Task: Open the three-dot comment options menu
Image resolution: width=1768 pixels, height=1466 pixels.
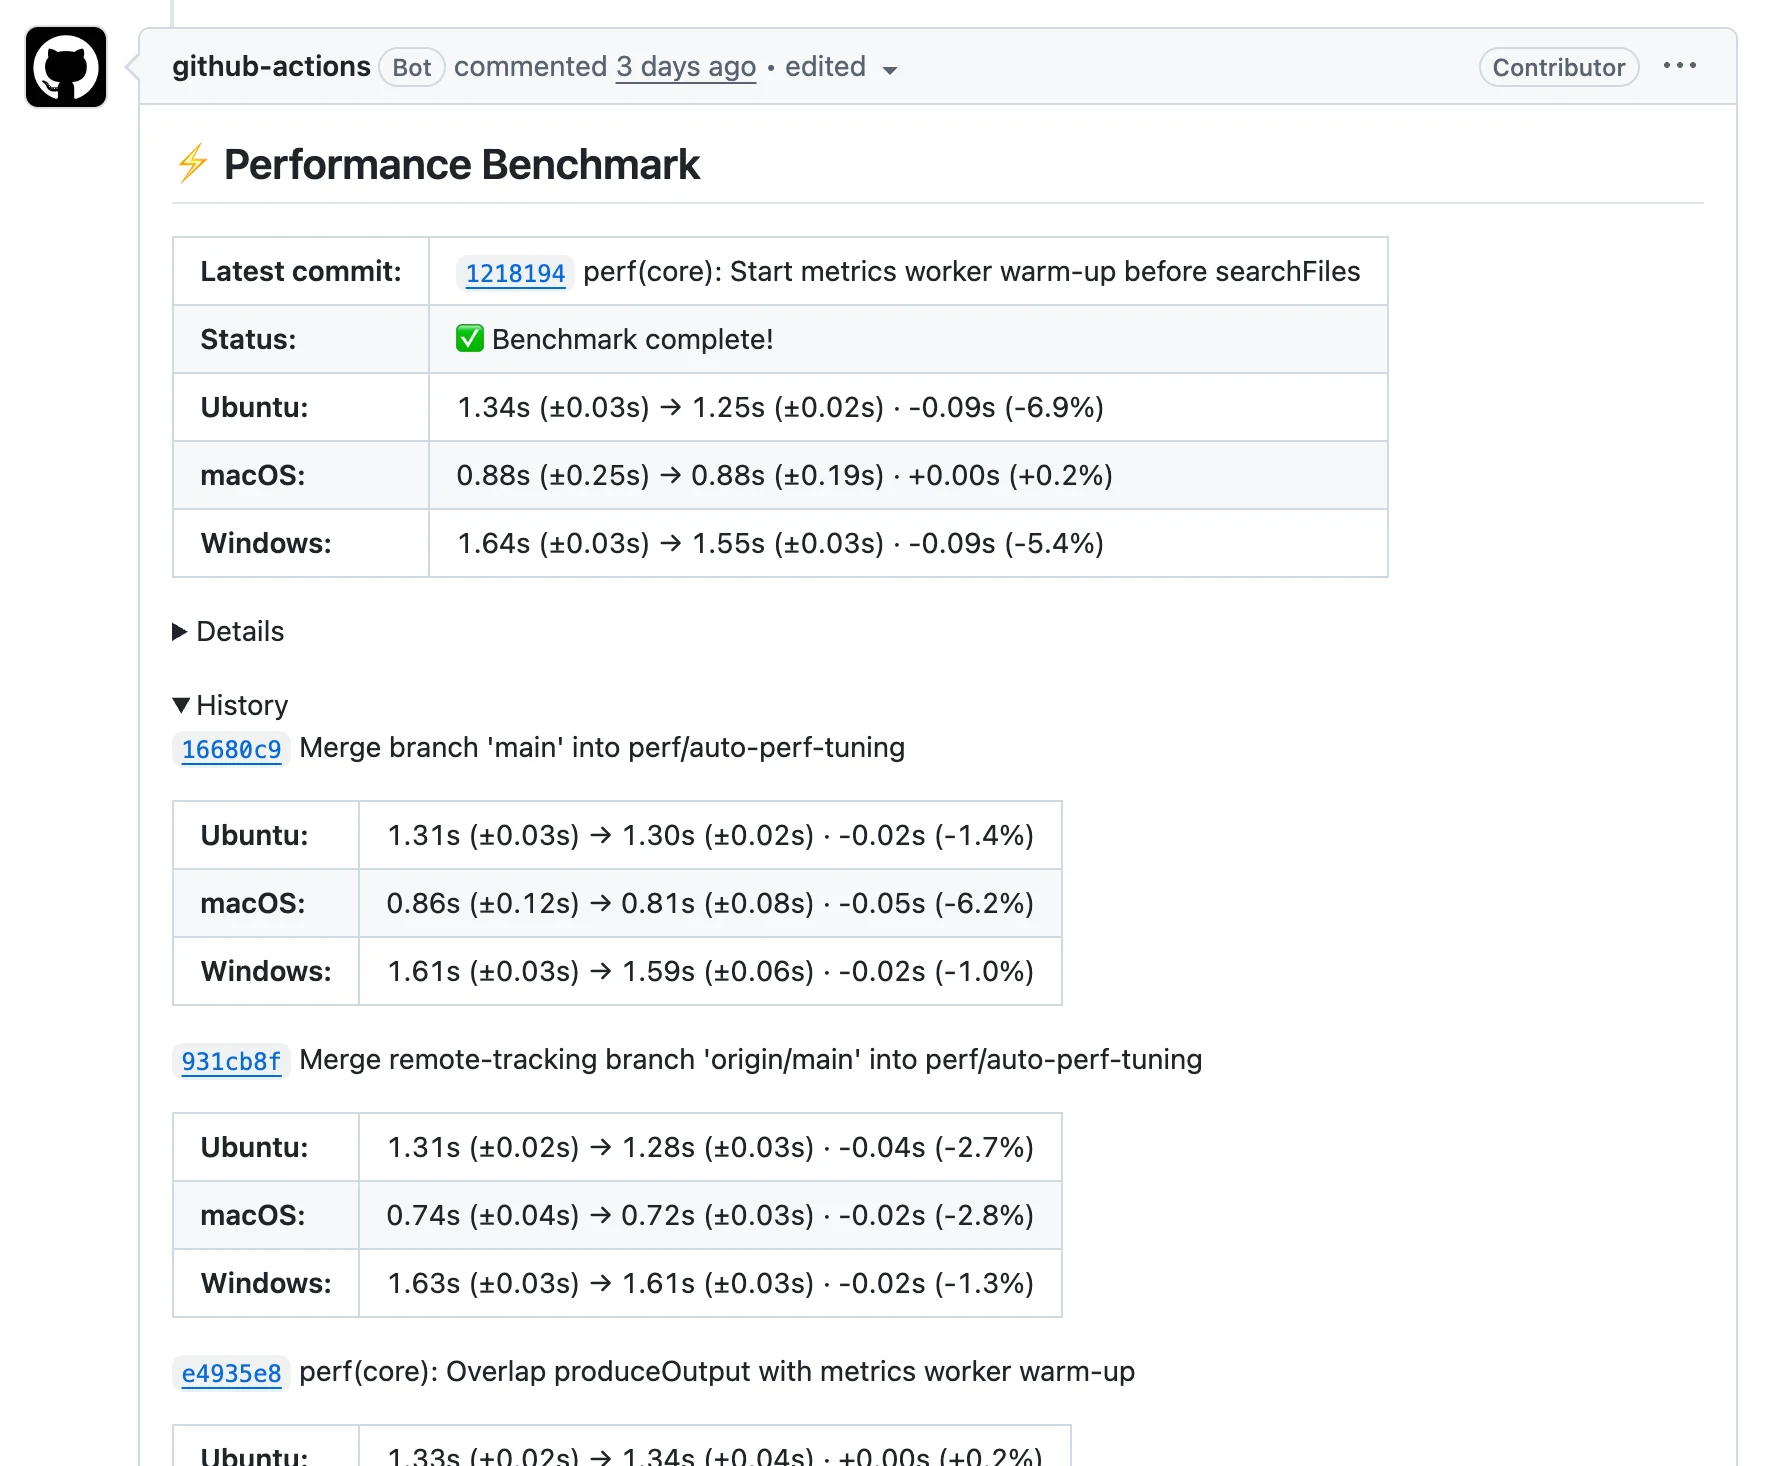Action: click(1679, 66)
